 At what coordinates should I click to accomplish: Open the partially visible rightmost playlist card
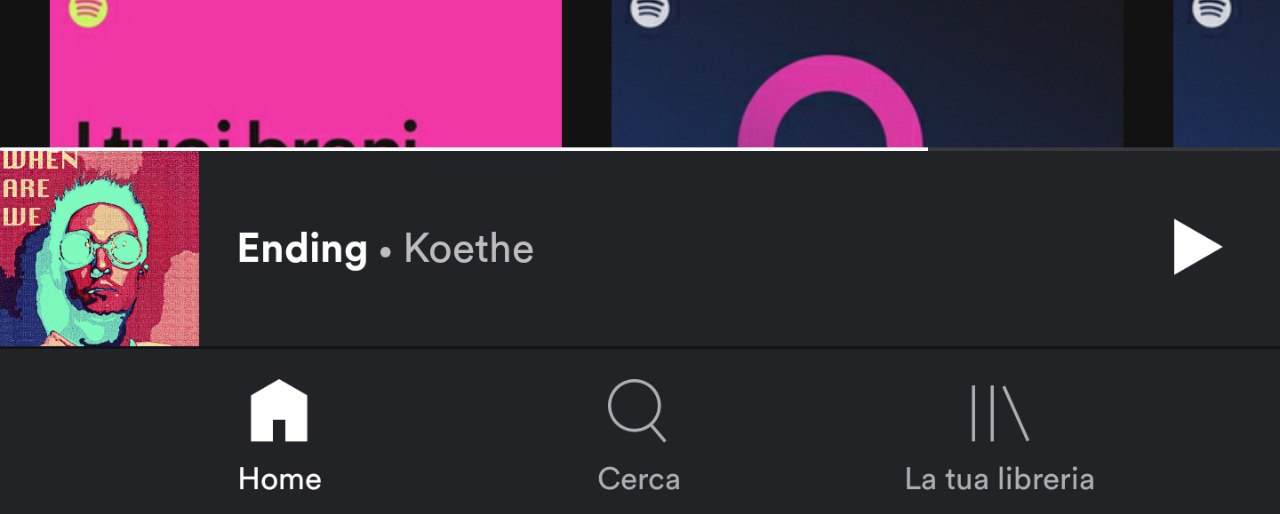(x=1226, y=74)
